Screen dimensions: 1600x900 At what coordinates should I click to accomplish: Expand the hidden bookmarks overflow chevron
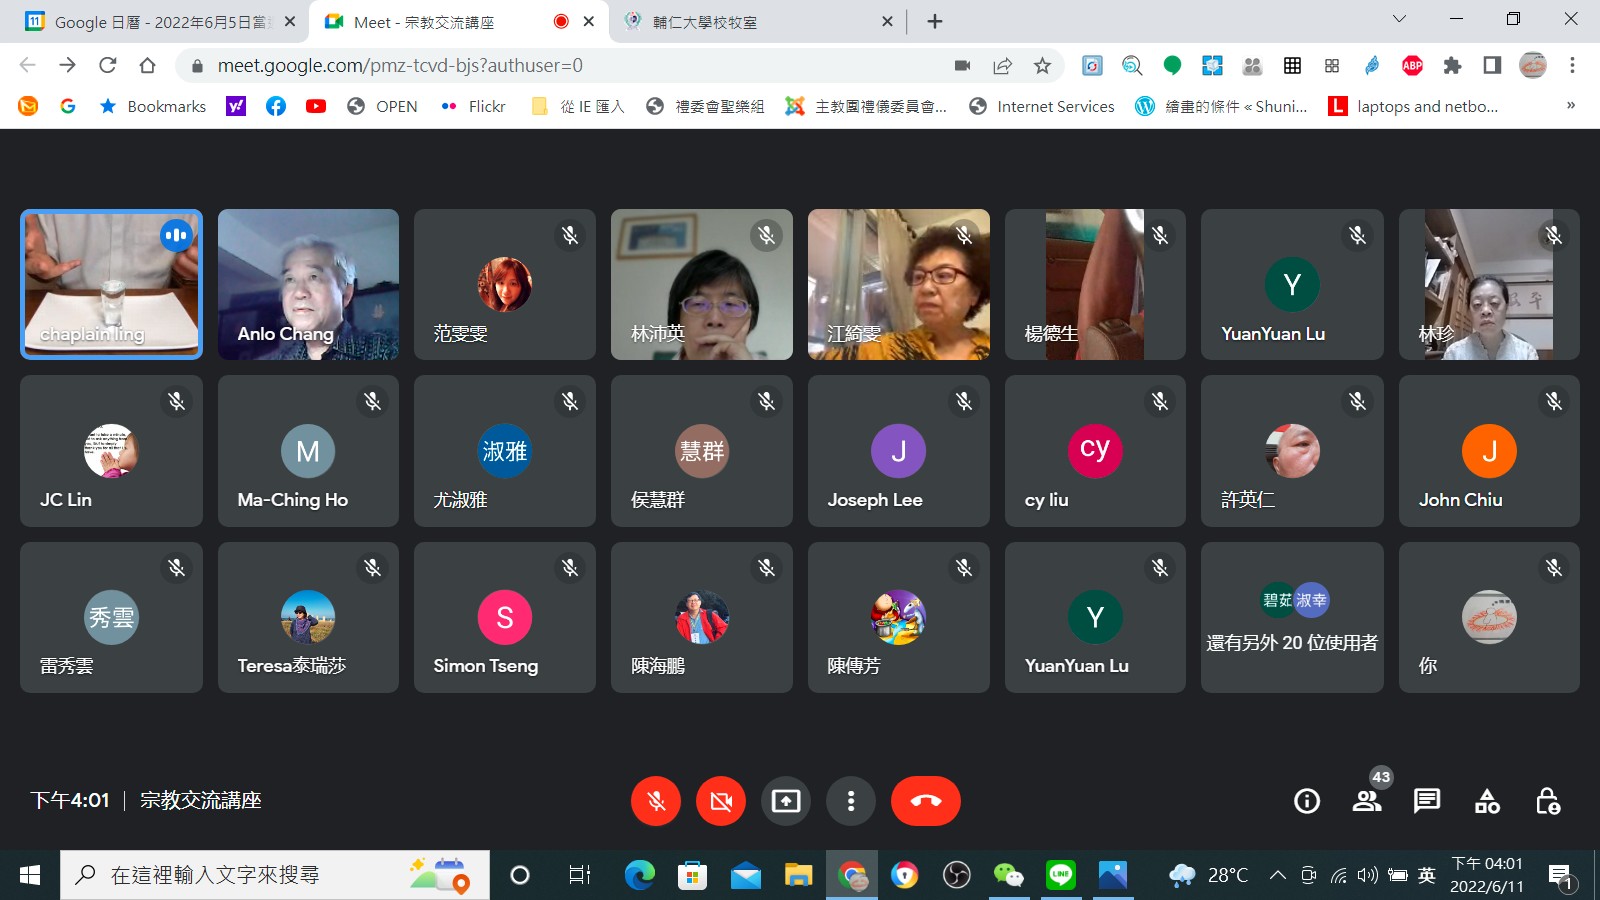(1570, 106)
